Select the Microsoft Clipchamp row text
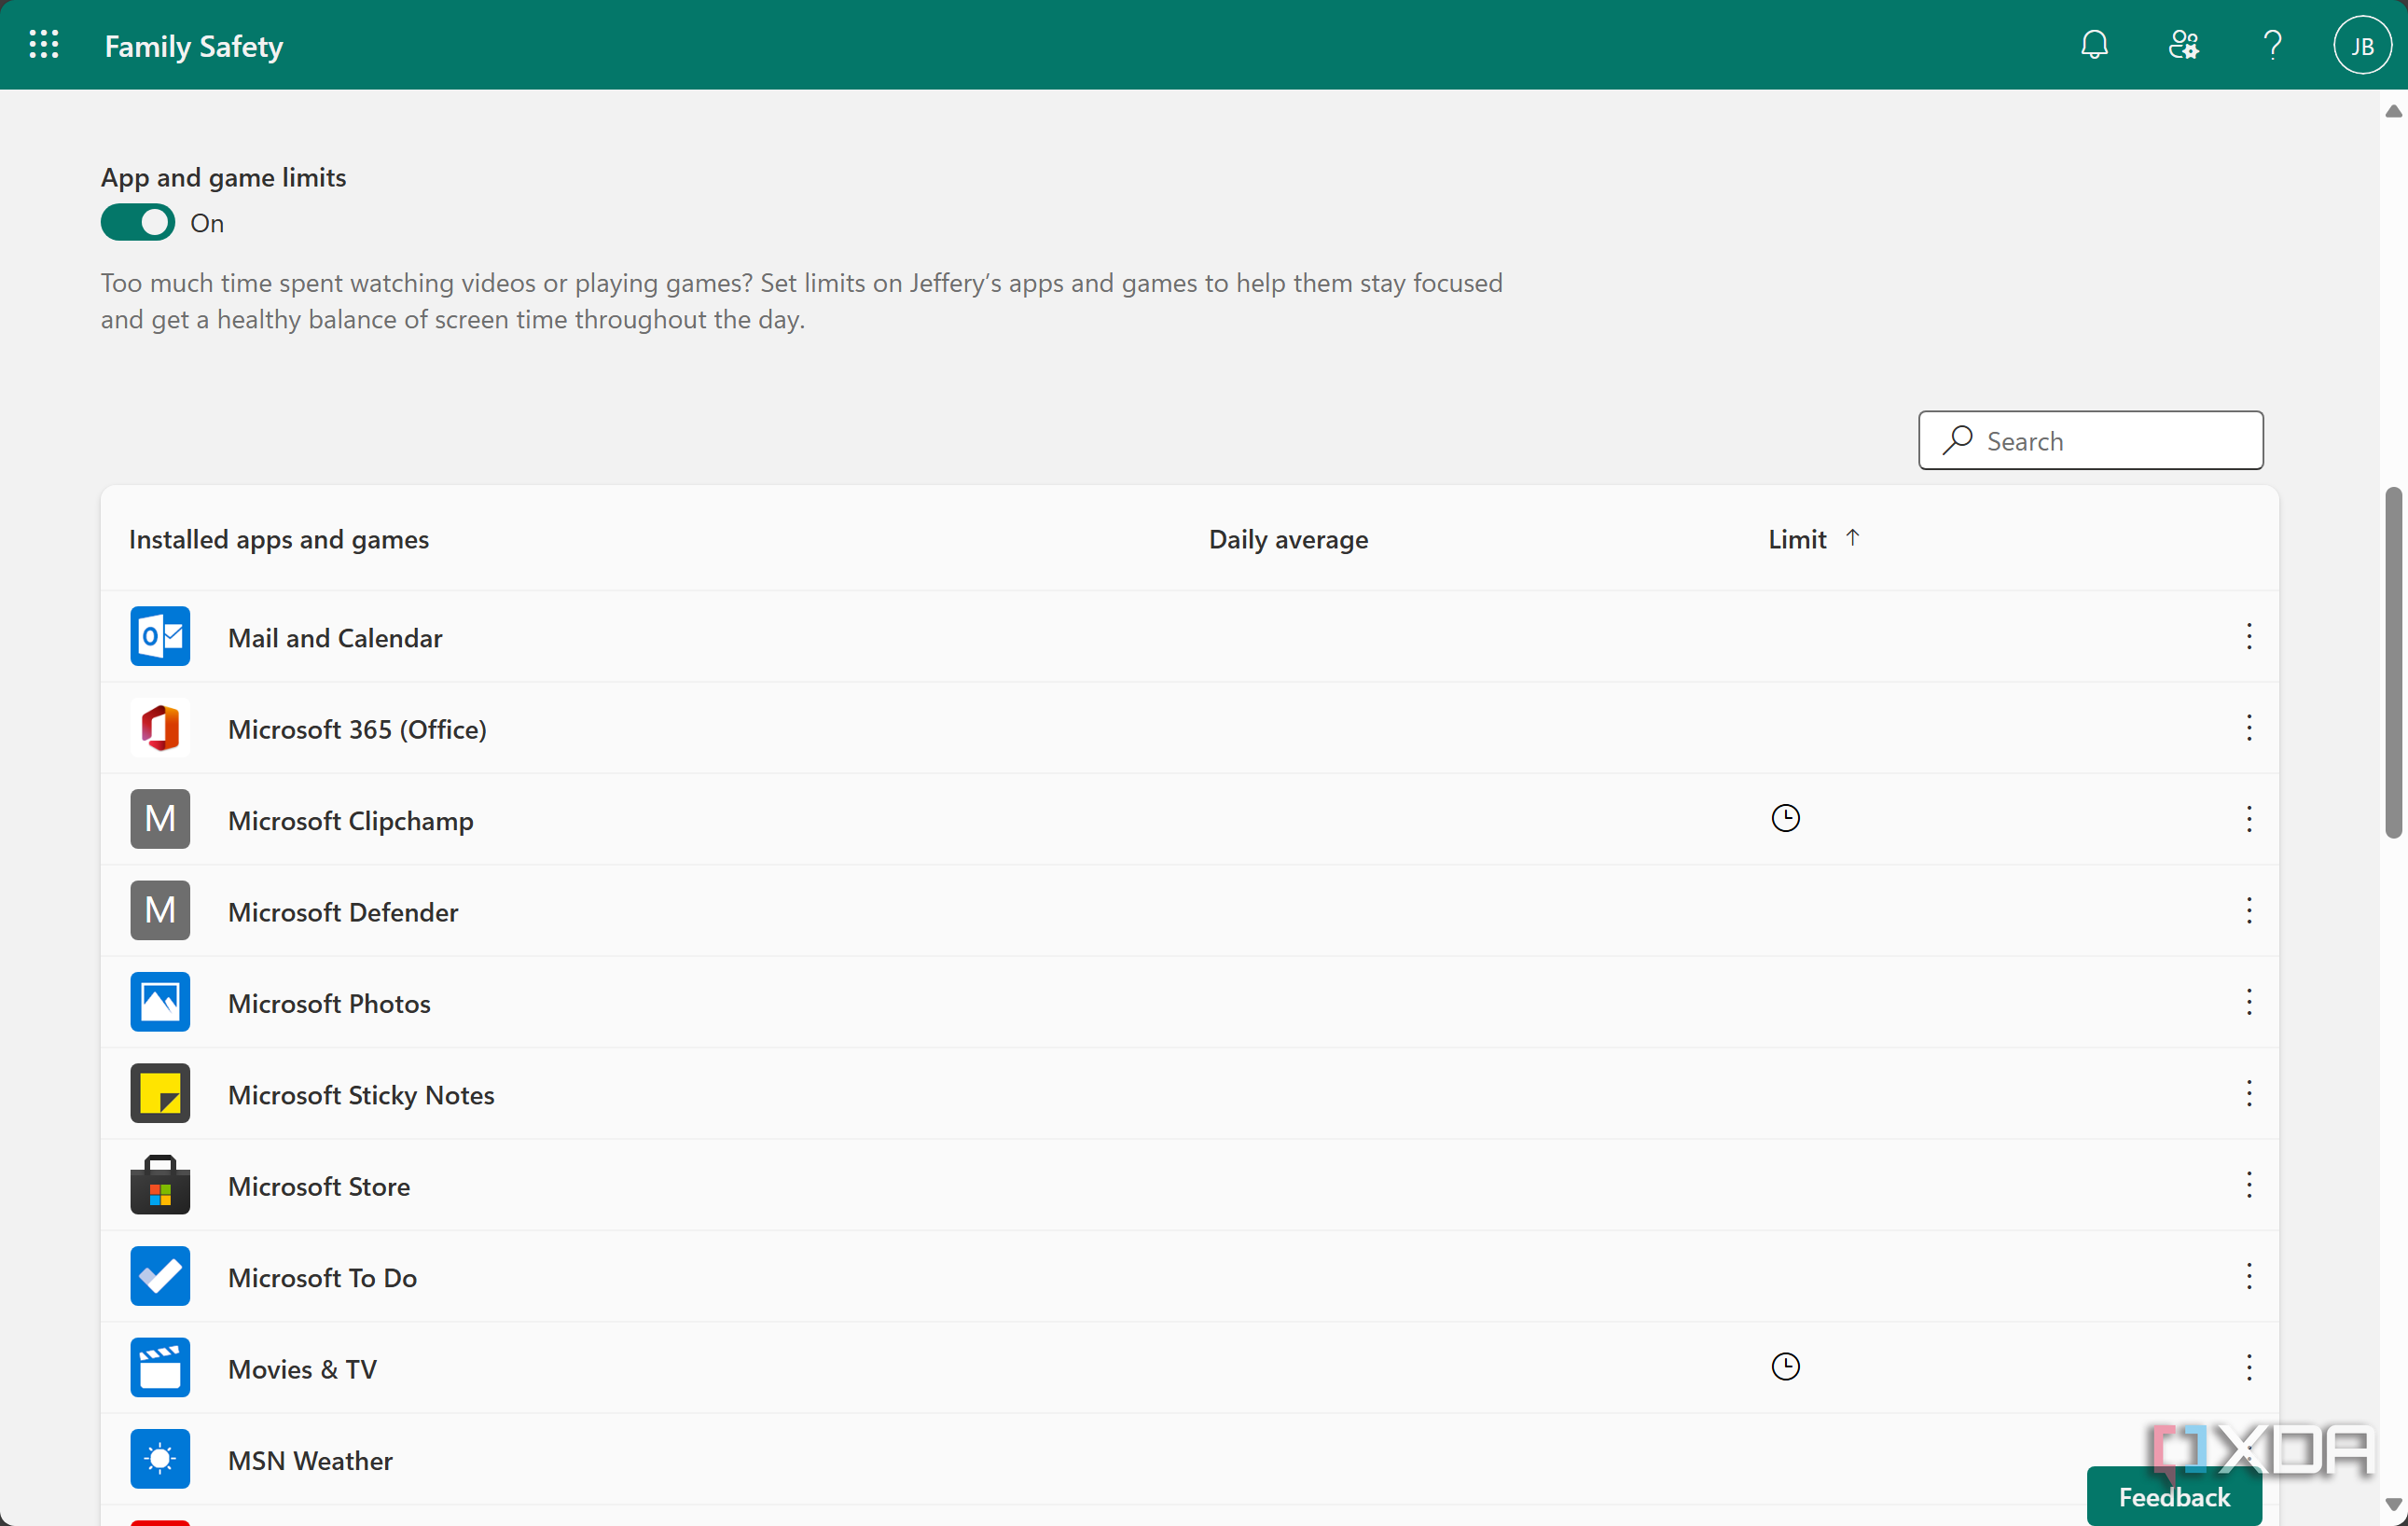Screen dimensions: 2408x1526 click(x=351, y=821)
